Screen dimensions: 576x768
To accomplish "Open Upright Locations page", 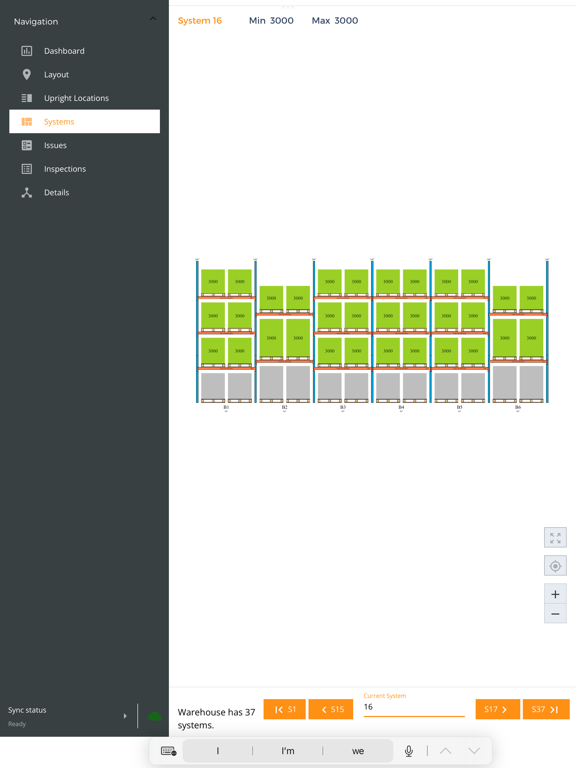I will [84, 98].
